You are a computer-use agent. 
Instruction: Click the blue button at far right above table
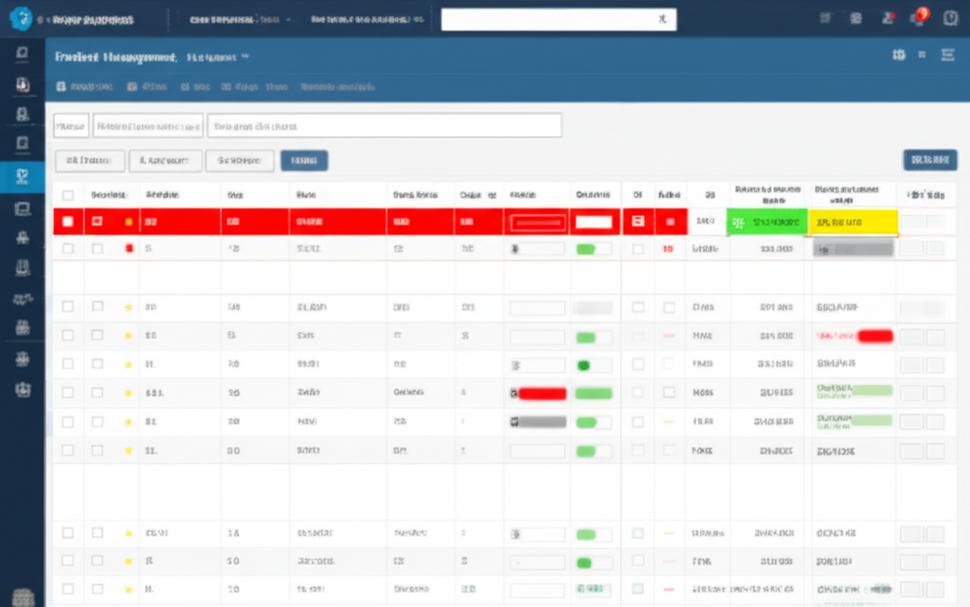(x=929, y=160)
